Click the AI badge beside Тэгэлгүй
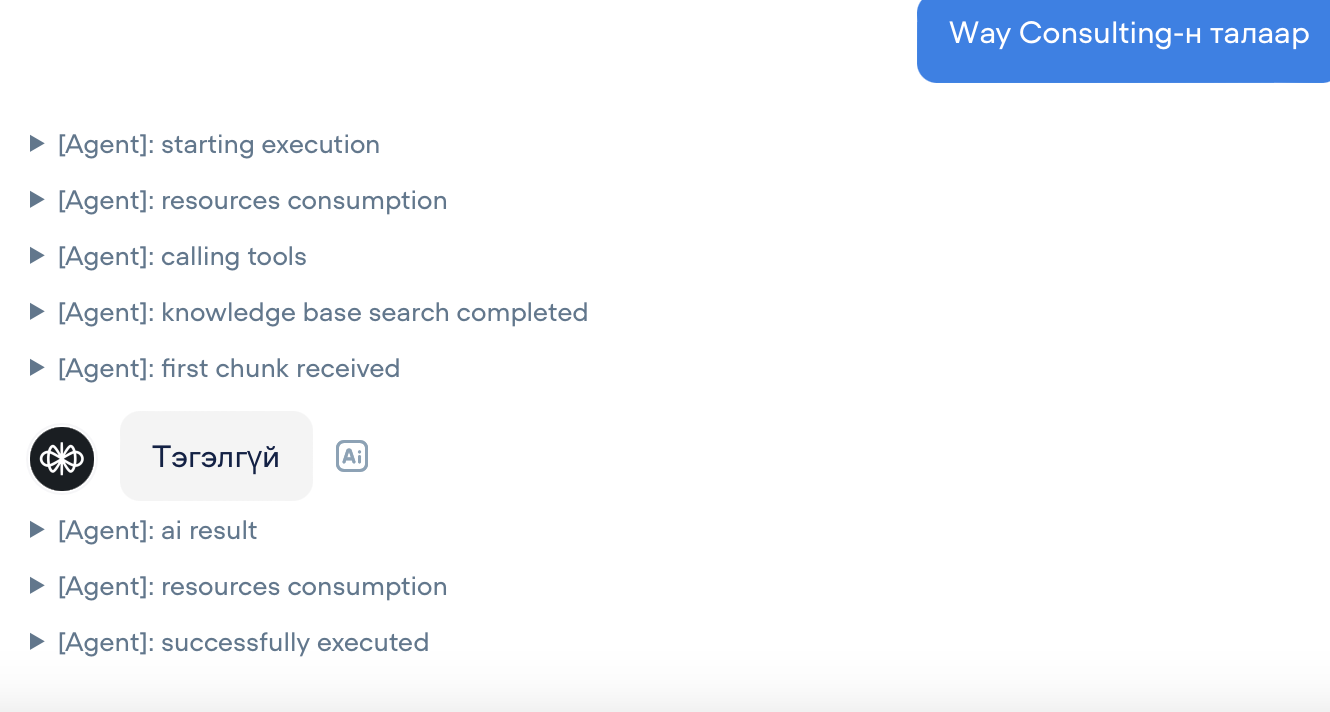 click(352, 456)
